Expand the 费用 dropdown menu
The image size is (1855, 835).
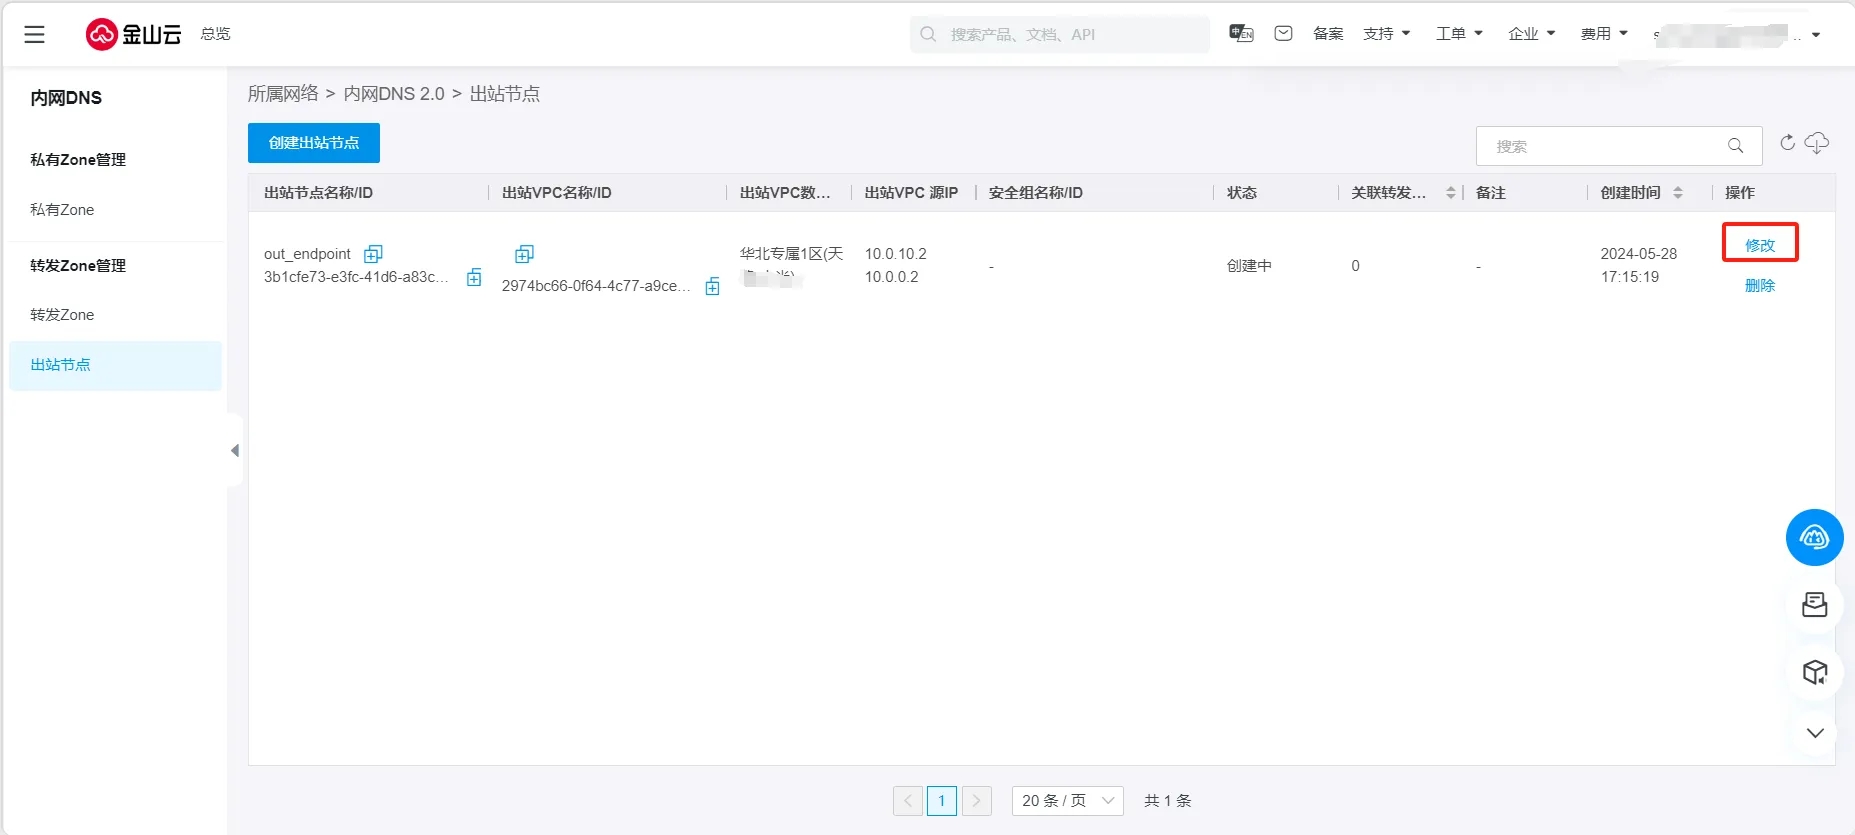tap(1603, 34)
